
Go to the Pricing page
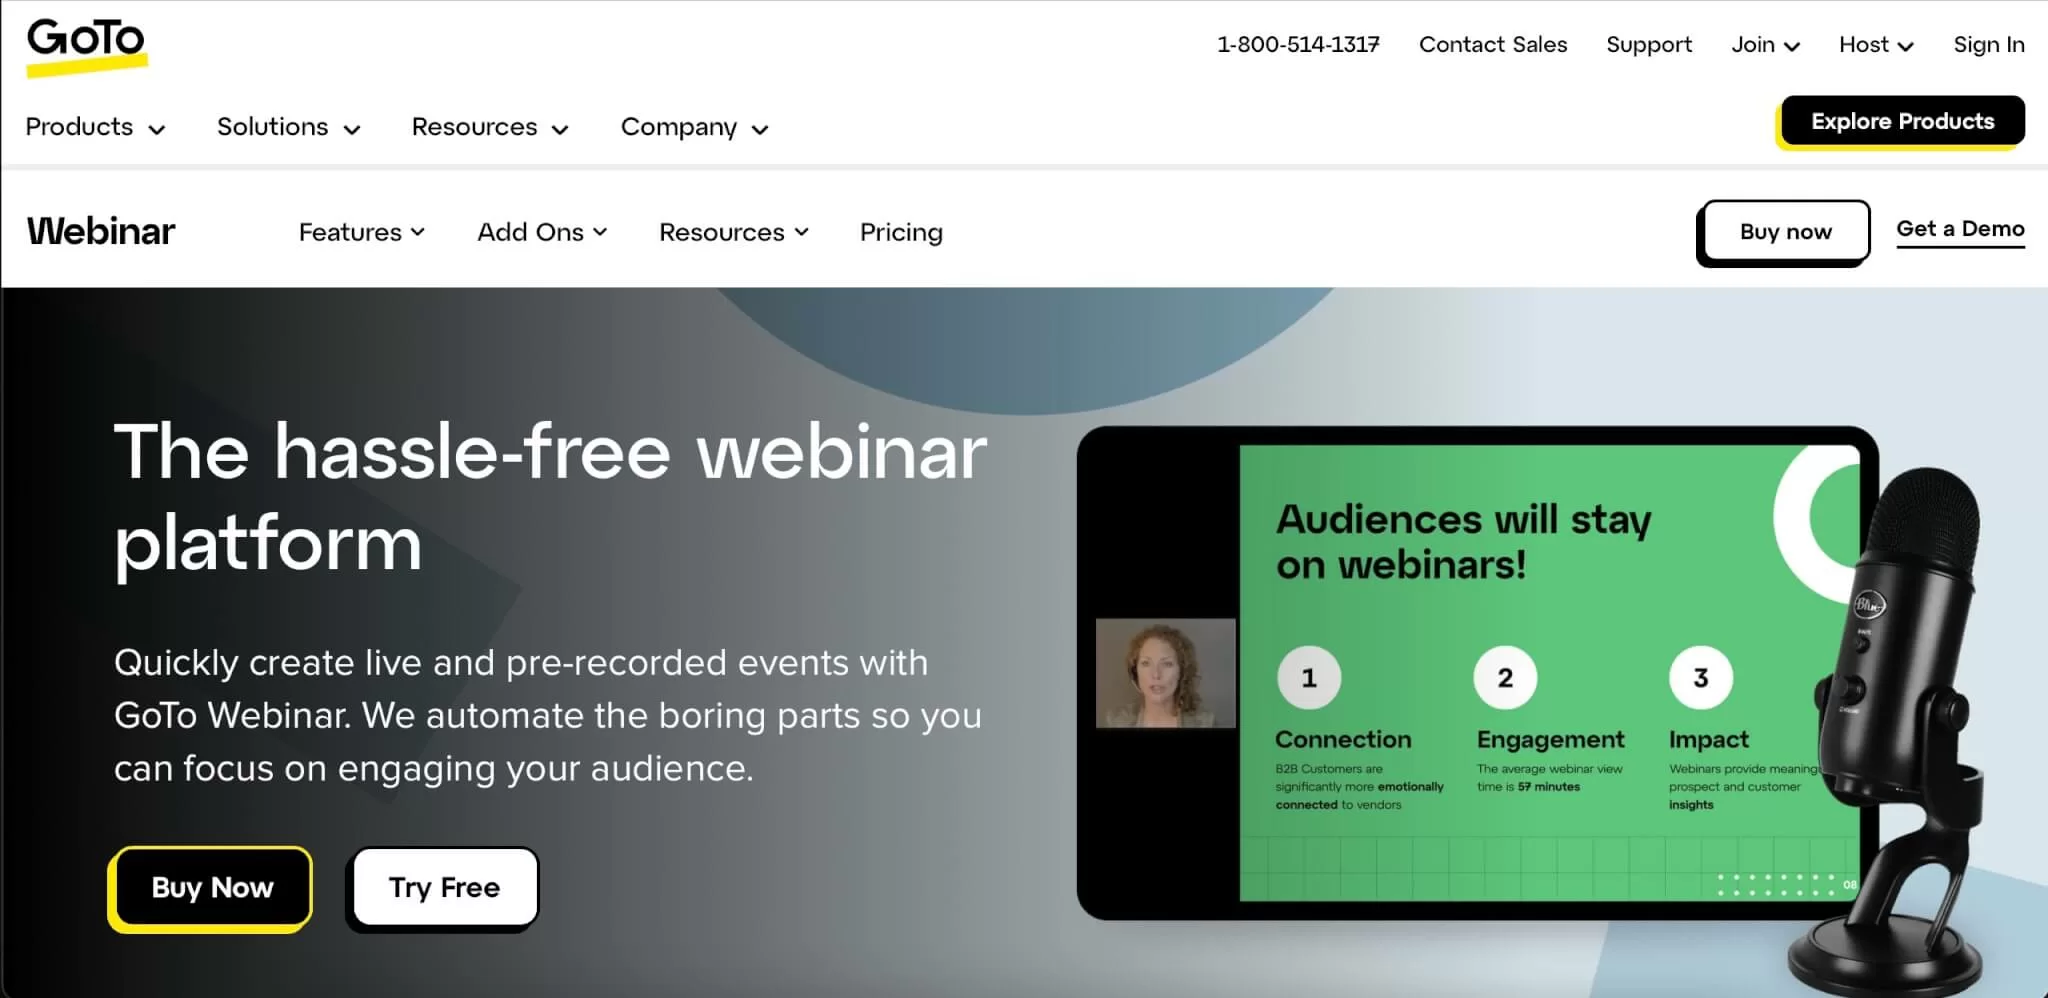pos(901,232)
